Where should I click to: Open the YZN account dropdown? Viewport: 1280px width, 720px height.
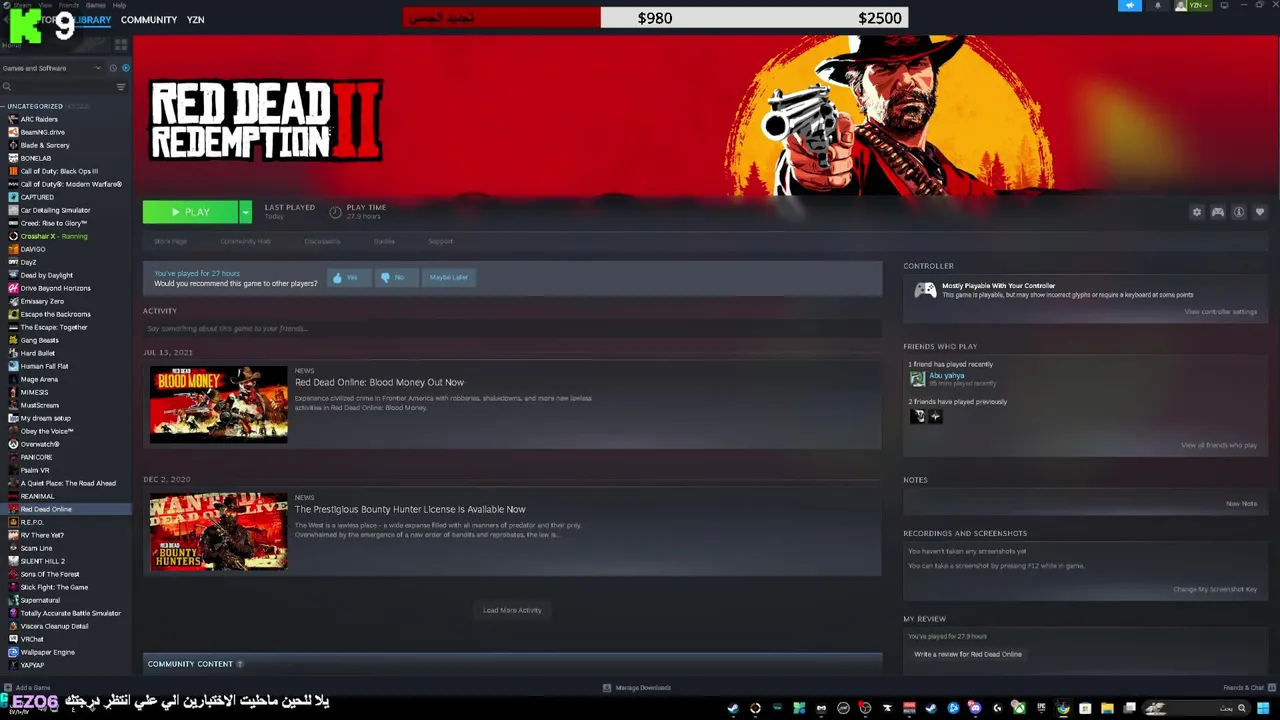pyautogui.click(x=1192, y=5)
